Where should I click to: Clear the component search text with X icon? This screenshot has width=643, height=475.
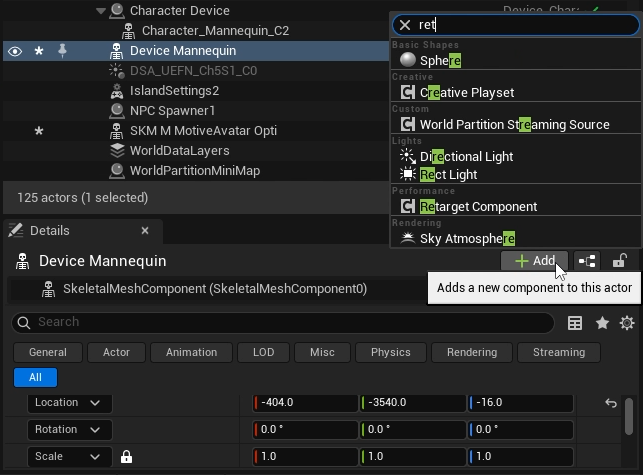(x=405, y=25)
